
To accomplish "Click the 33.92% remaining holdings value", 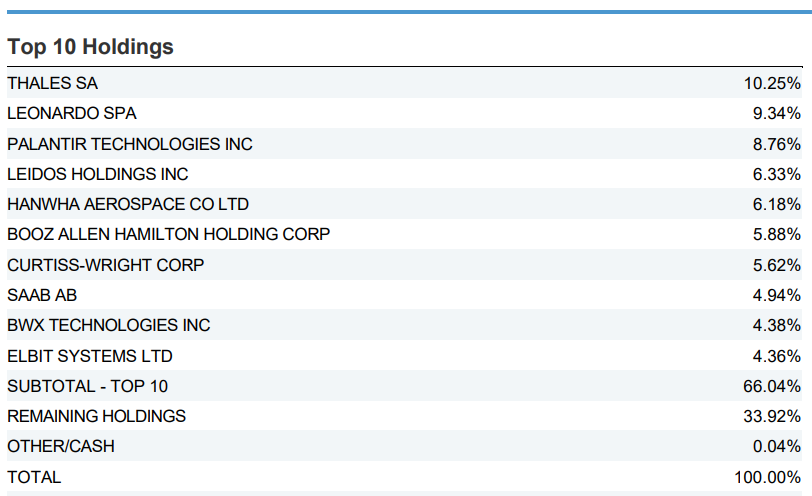I will [772, 416].
